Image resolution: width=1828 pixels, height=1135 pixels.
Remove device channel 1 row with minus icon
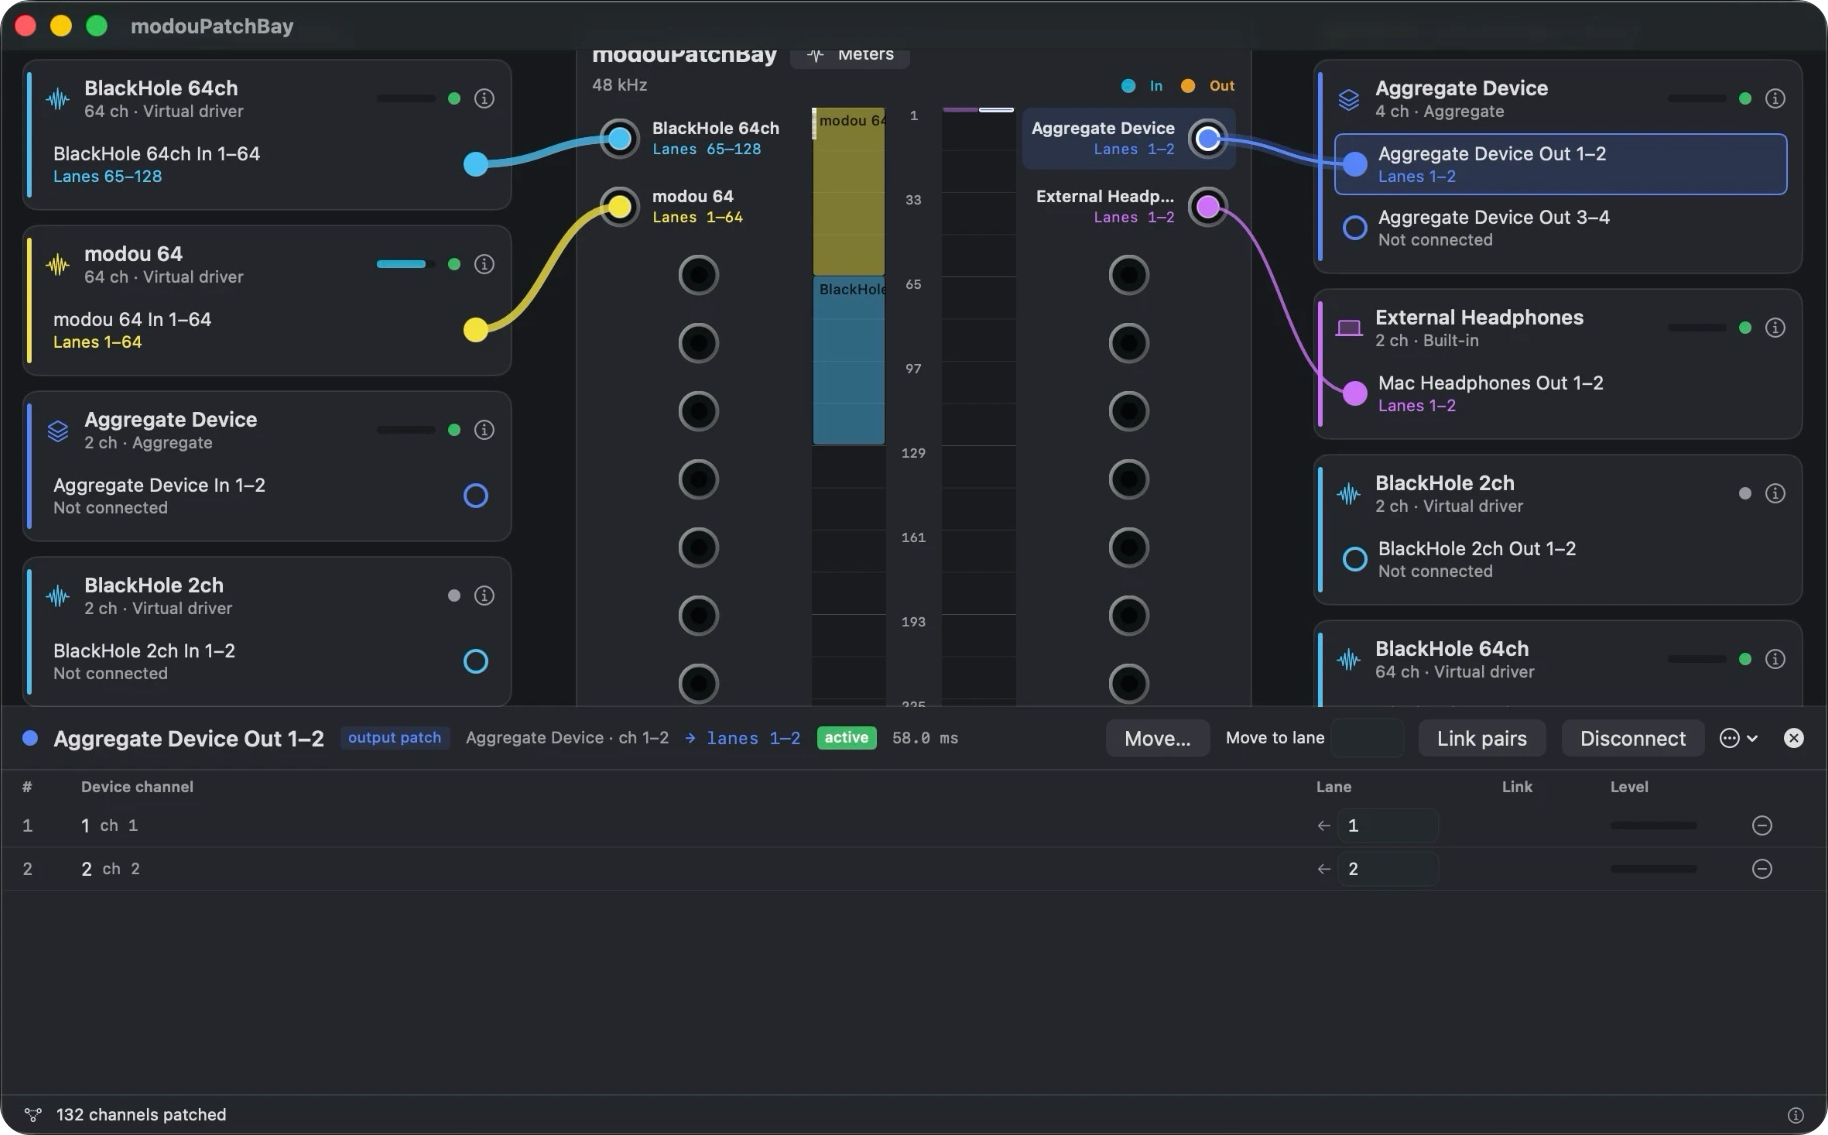1762,826
